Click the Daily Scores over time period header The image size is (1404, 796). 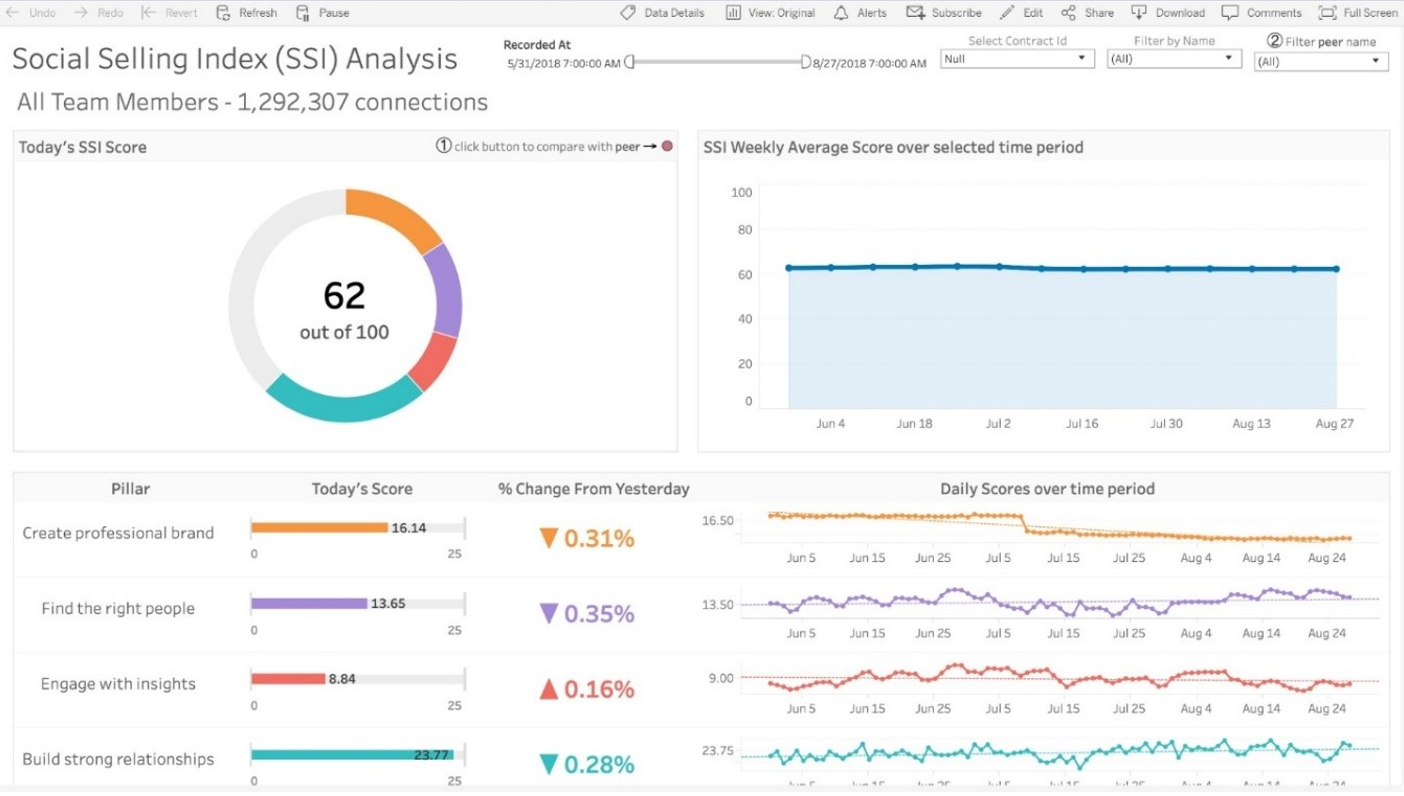click(x=1047, y=489)
